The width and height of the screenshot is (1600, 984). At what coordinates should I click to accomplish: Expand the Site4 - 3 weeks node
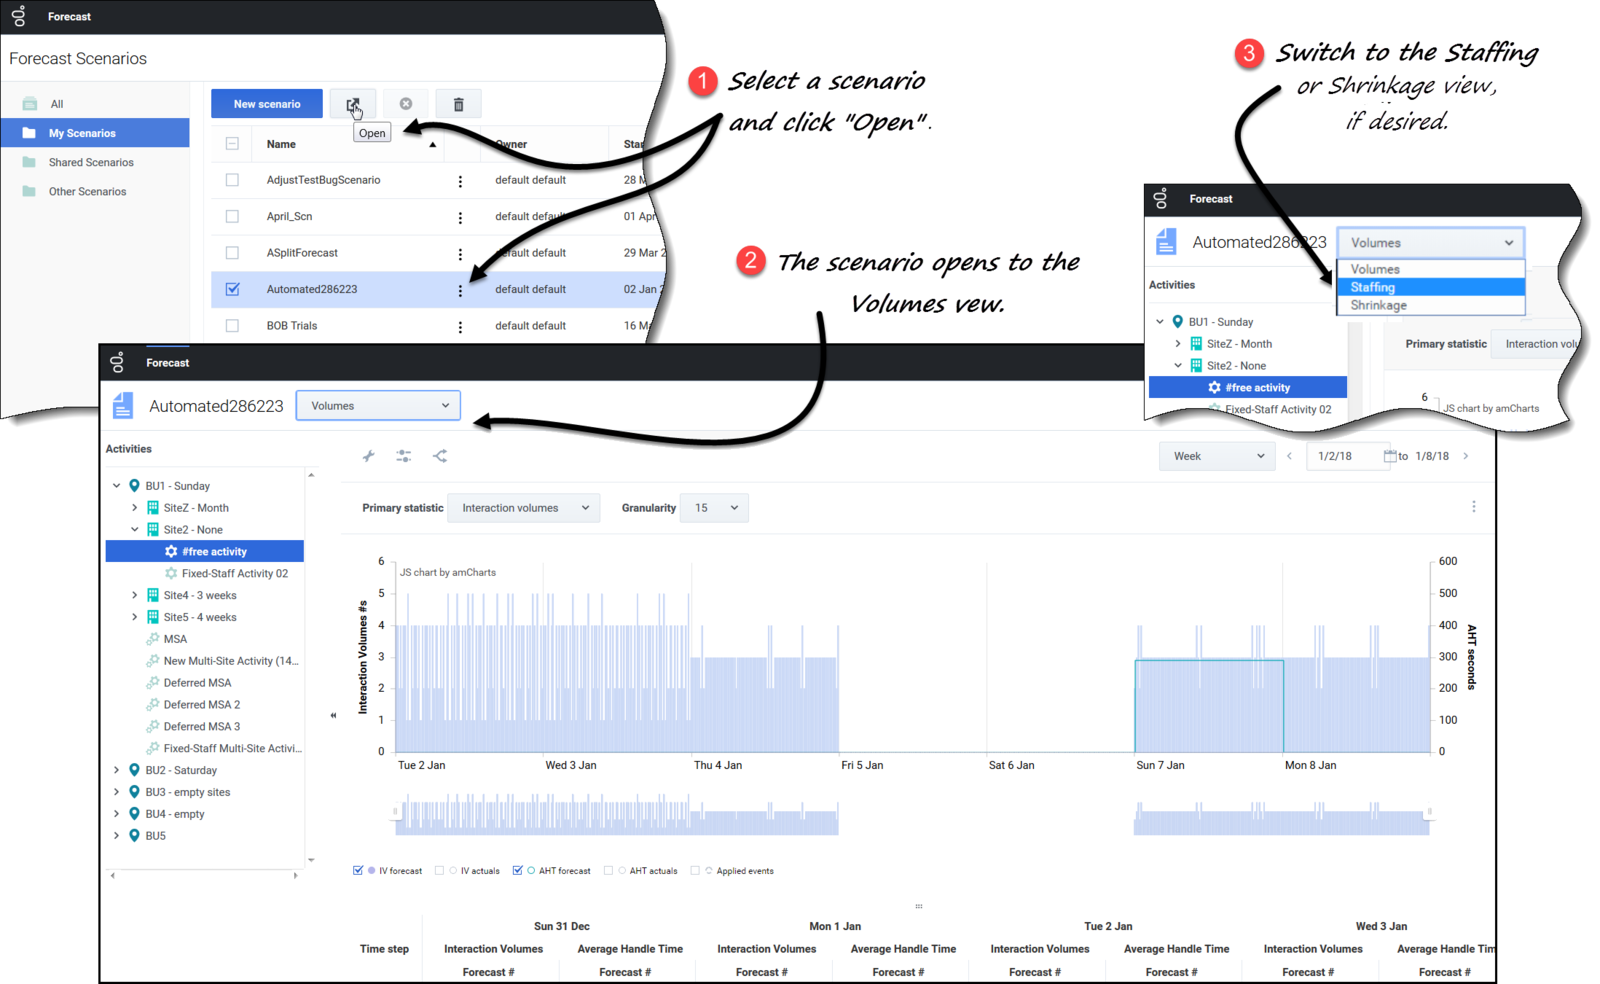pos(135,595)
